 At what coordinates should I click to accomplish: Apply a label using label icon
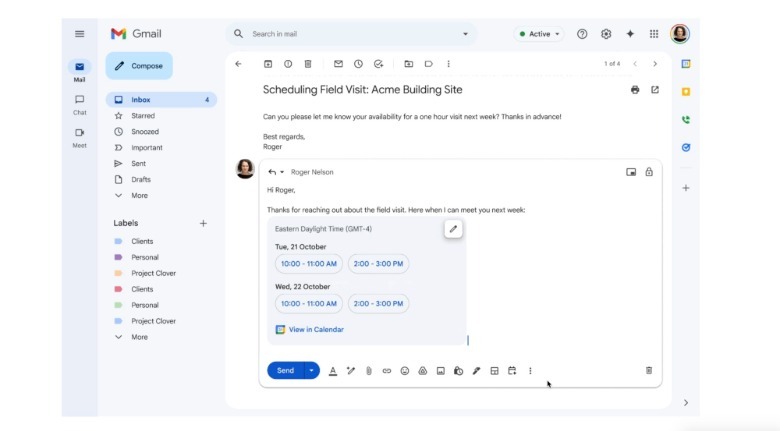click(428, 64)
